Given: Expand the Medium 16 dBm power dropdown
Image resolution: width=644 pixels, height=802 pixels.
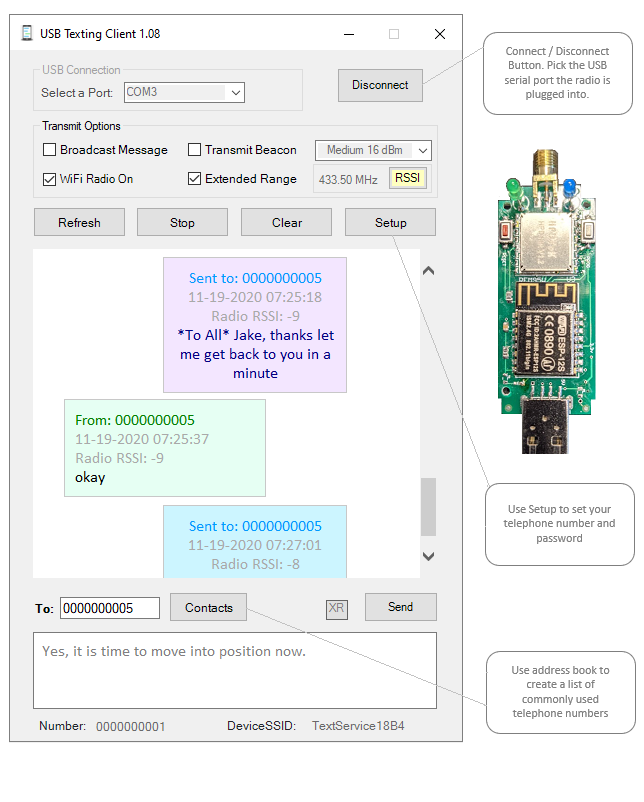Looking at the screenshot, I should click(373, 150).
